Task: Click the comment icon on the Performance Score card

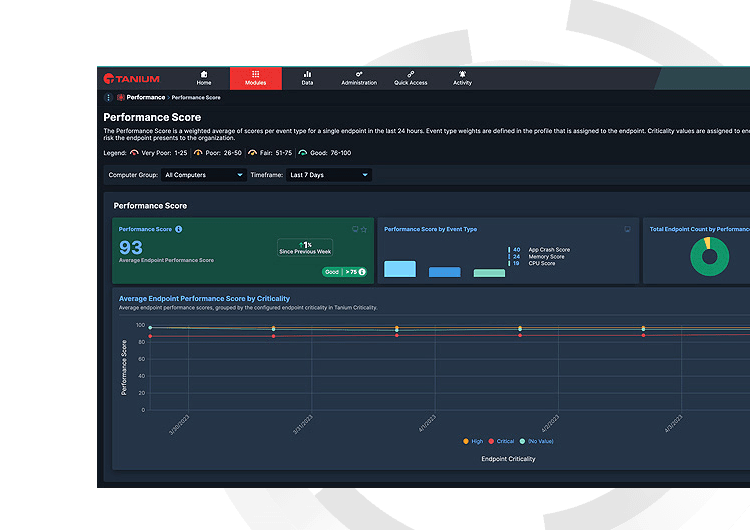Action: pyautogui.click(x=355, y=229)
